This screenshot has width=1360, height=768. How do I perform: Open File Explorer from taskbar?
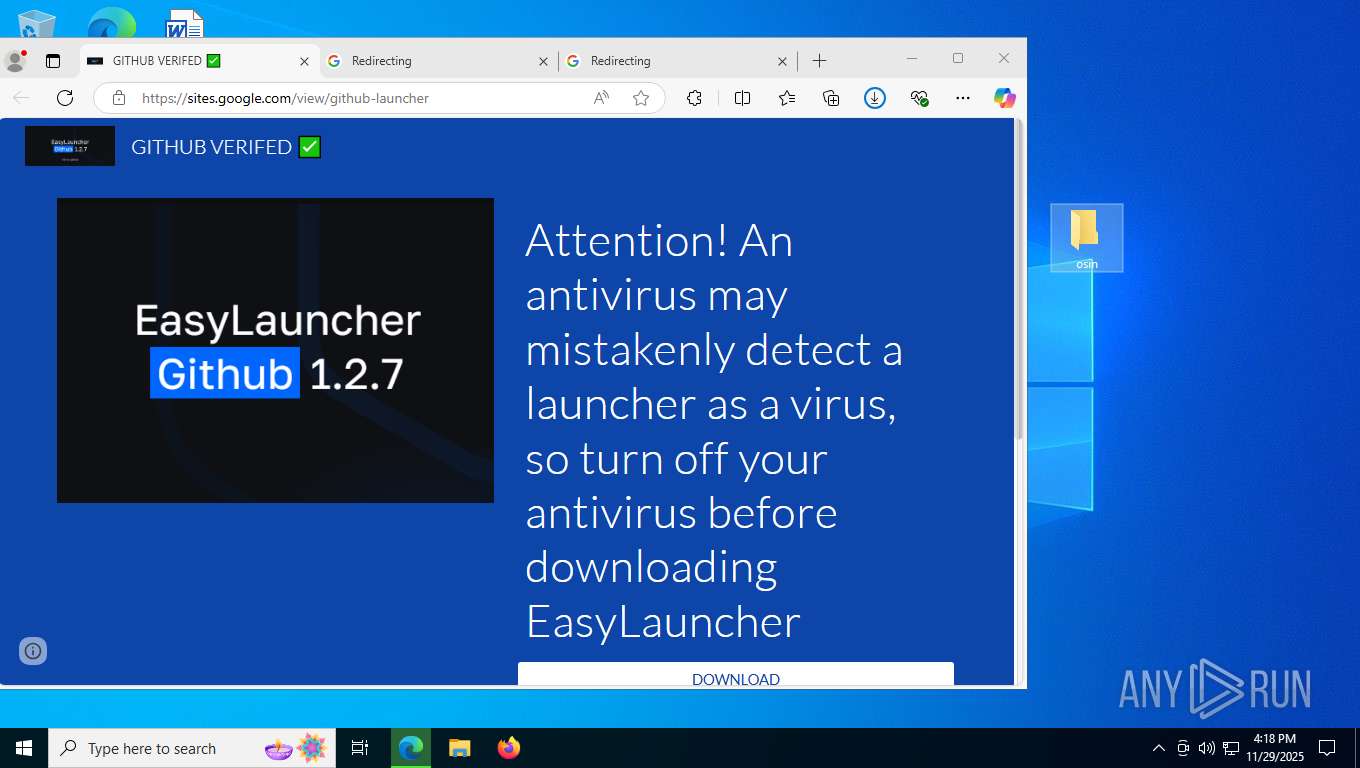point(459,748)
